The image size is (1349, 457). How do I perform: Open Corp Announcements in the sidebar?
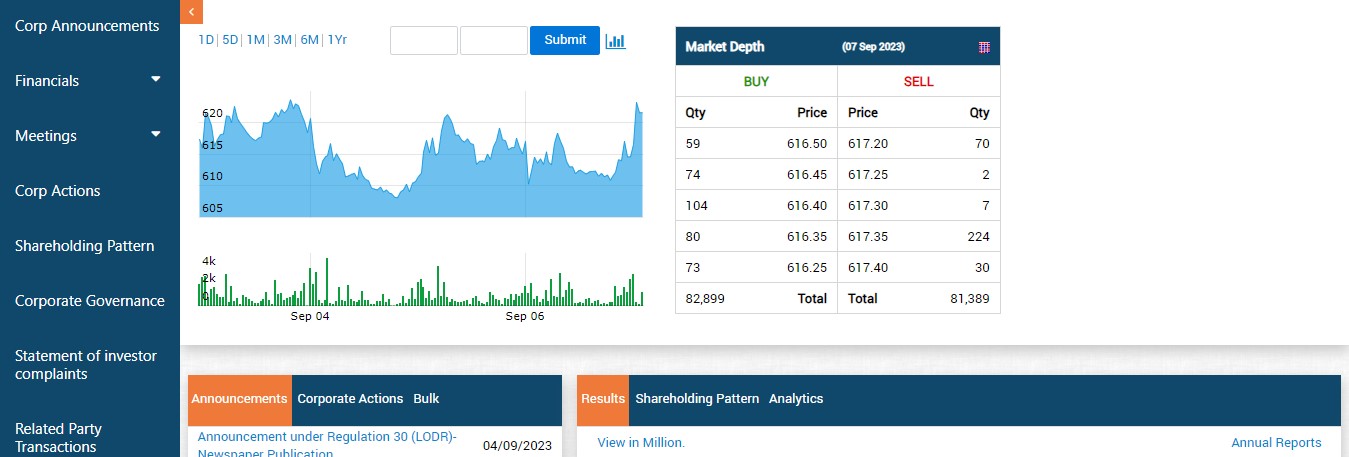tap(87, 26)
